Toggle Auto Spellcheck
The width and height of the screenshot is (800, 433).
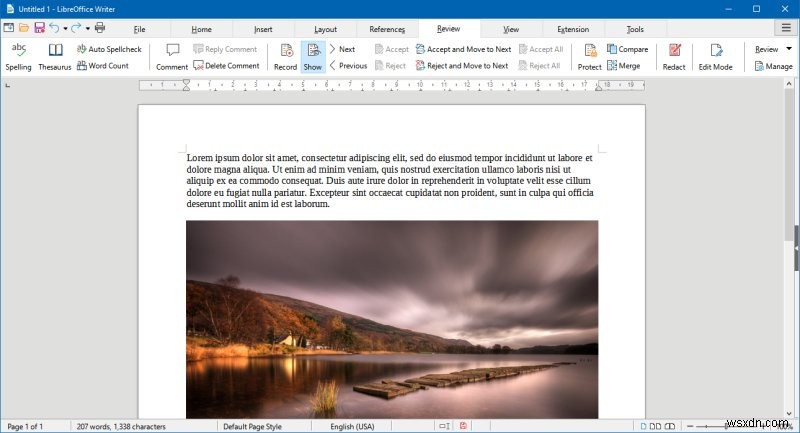pos(109,49)
